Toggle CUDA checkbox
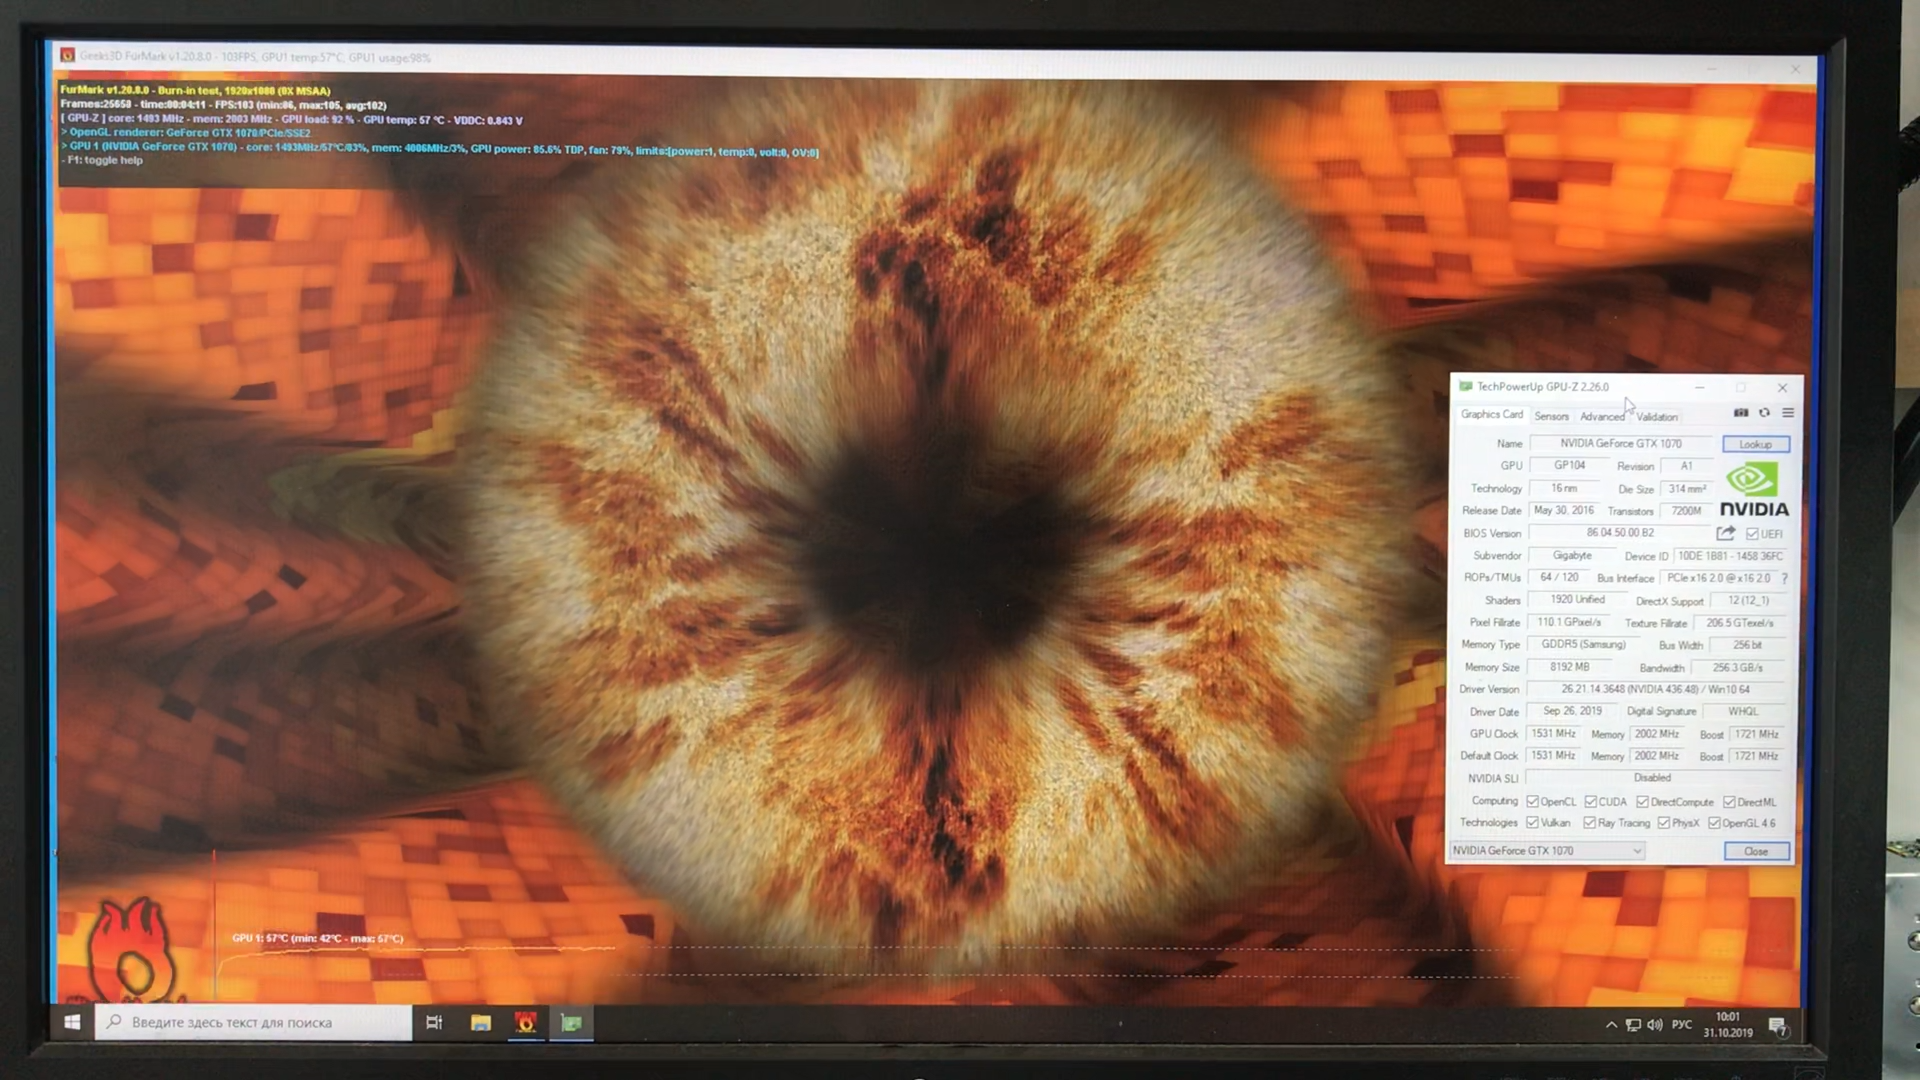 1590,802
